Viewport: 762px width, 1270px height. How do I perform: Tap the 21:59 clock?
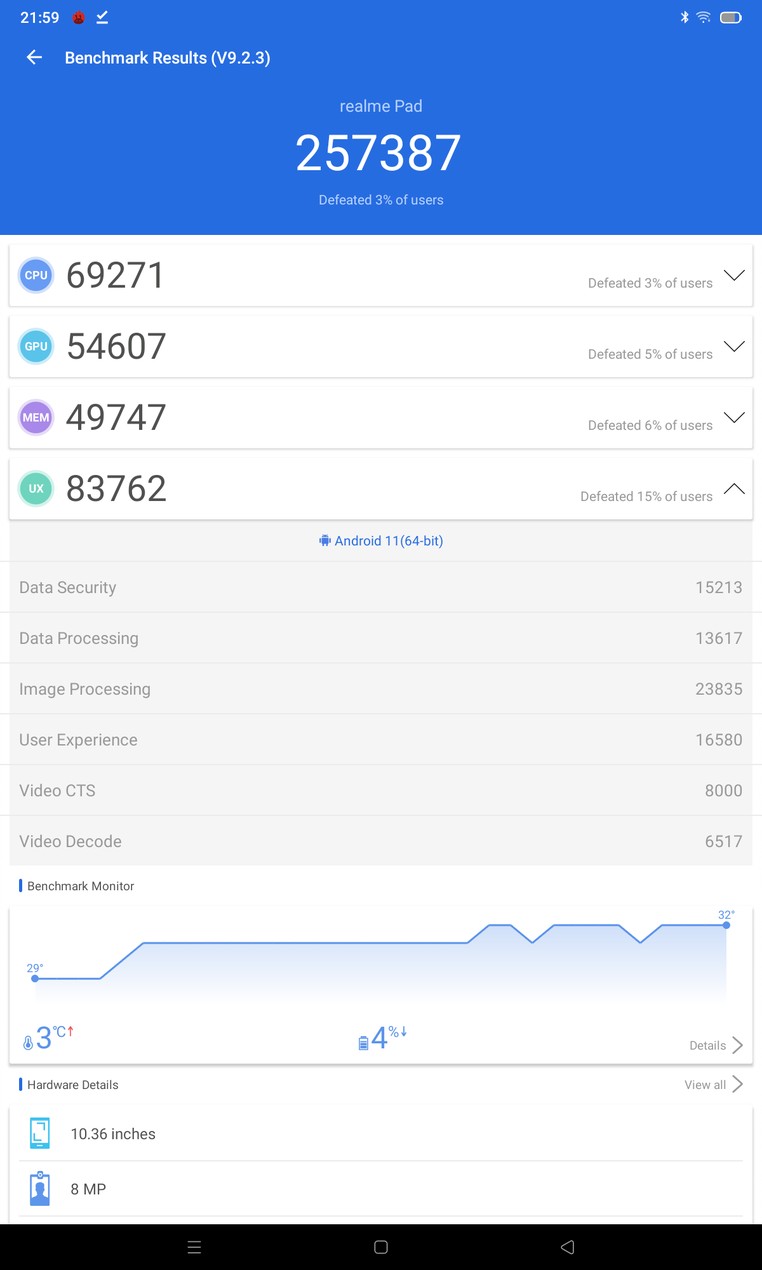[40, 18]
